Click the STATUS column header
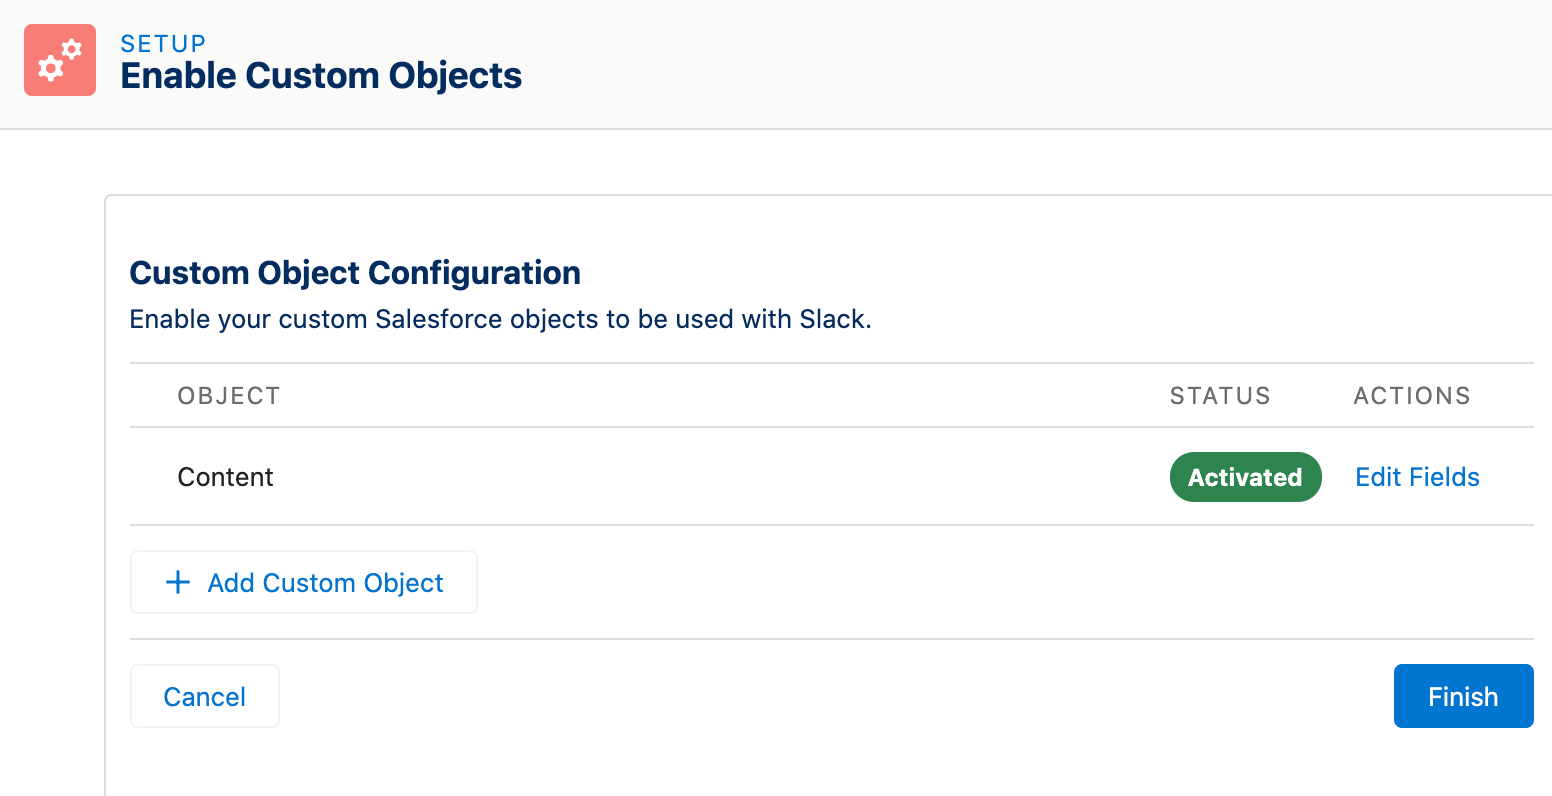Viewport: 1552px width, 796px height. (x=1220, y=396)
